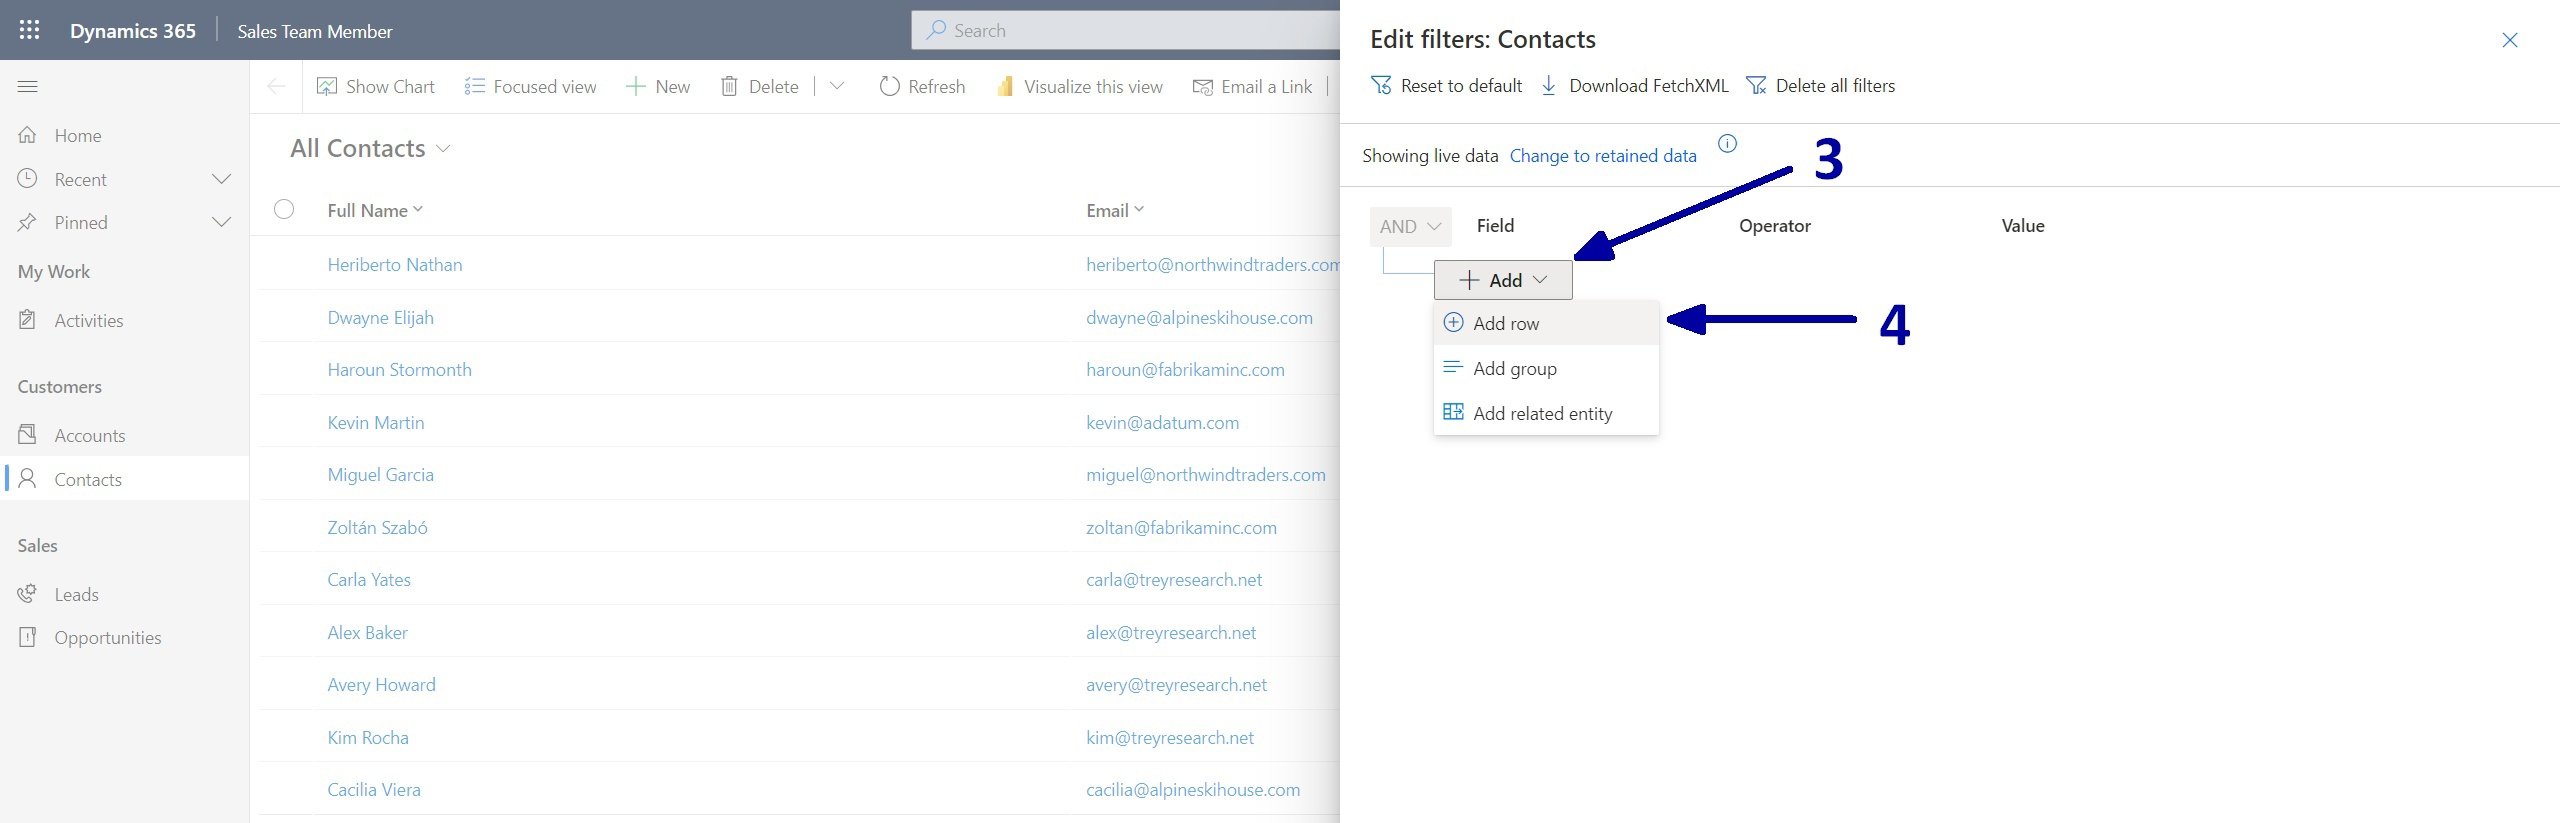Viewport: 2560px width, 823px height.
Task: Click the Contacts person icon
Action: 28,479
